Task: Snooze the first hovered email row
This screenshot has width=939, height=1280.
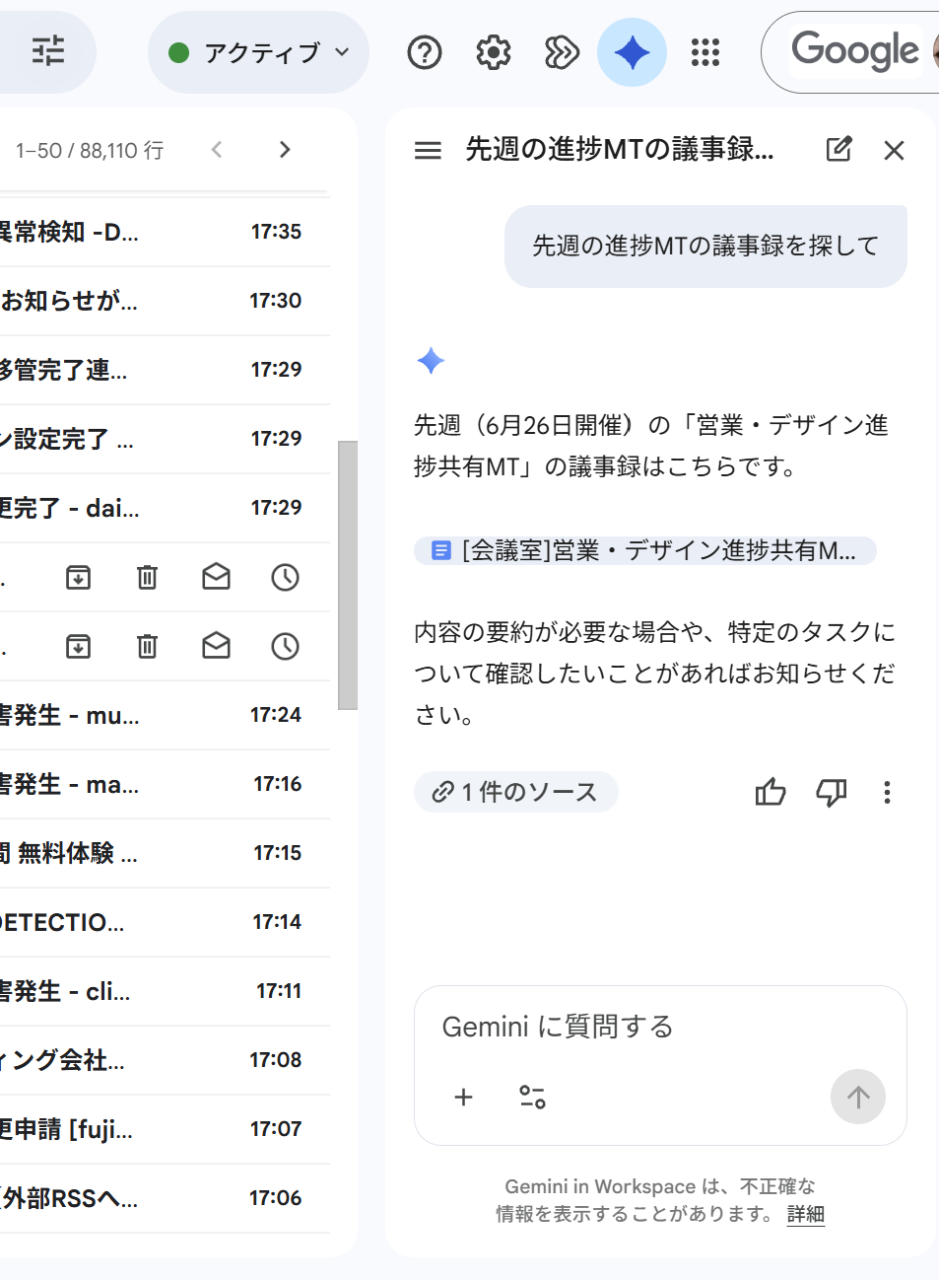Action: click(x=286, y=577)
